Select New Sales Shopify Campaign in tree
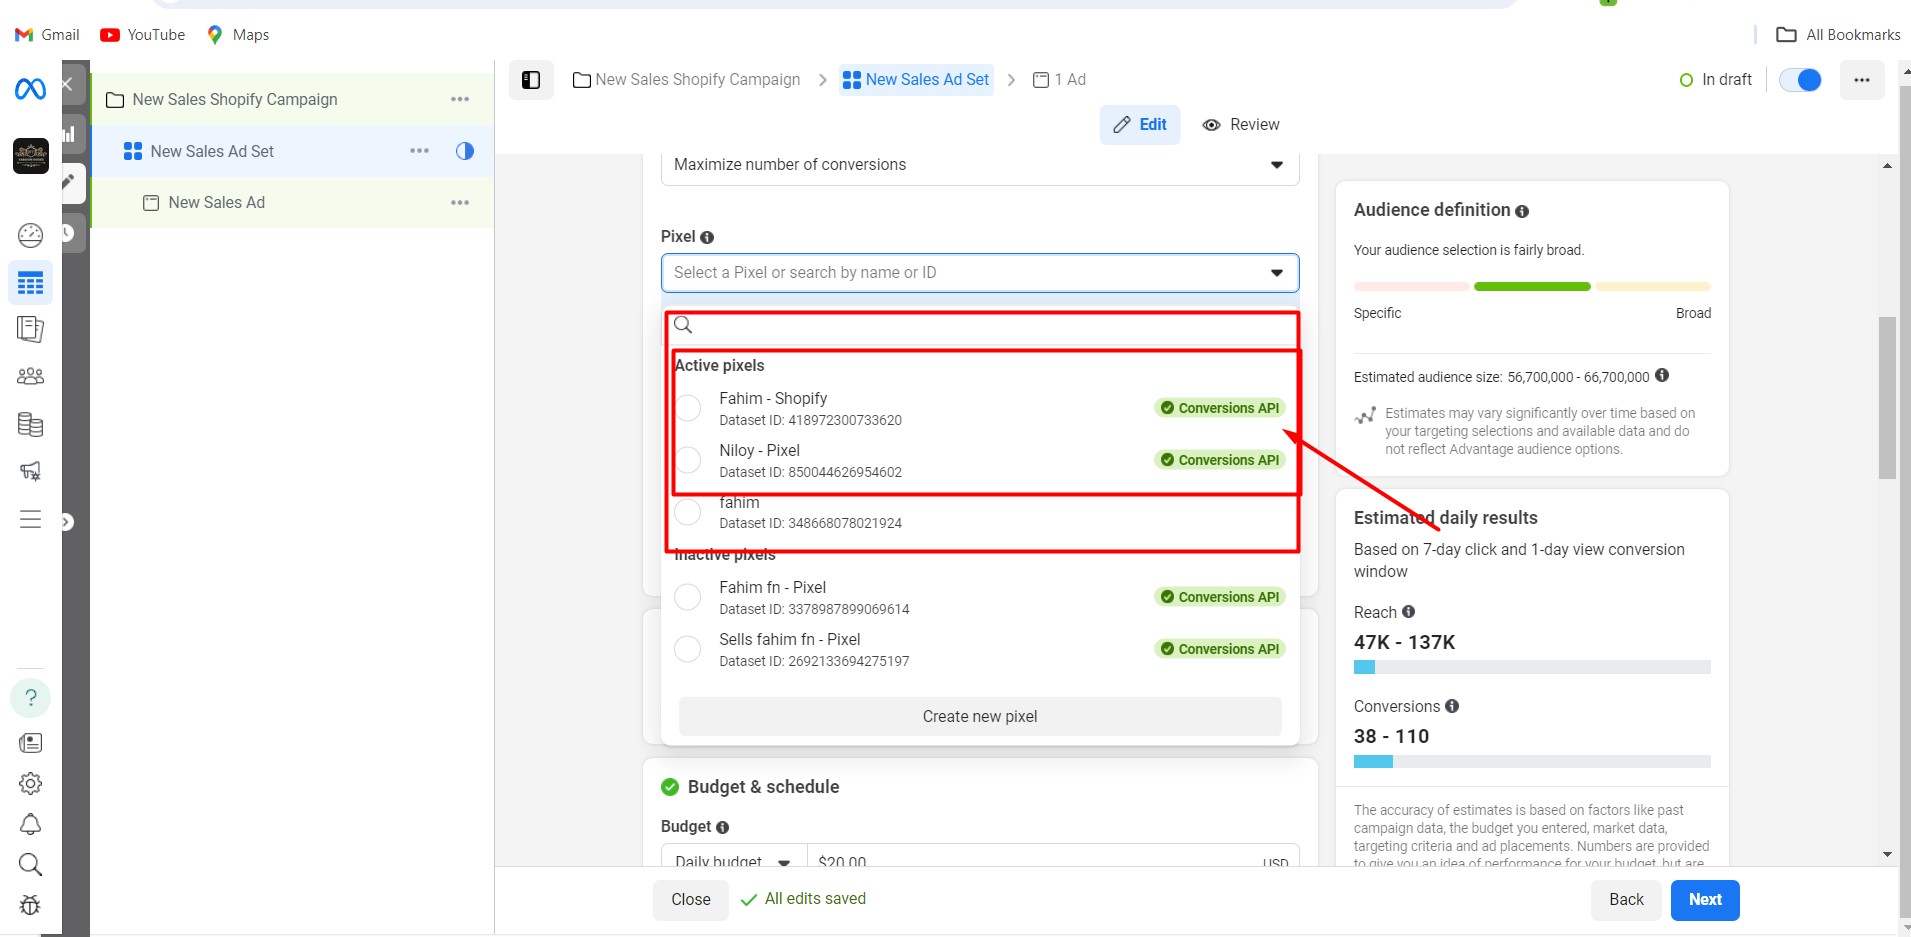The width and height of the screenshot is (1911, 937). tap(235, 99)
